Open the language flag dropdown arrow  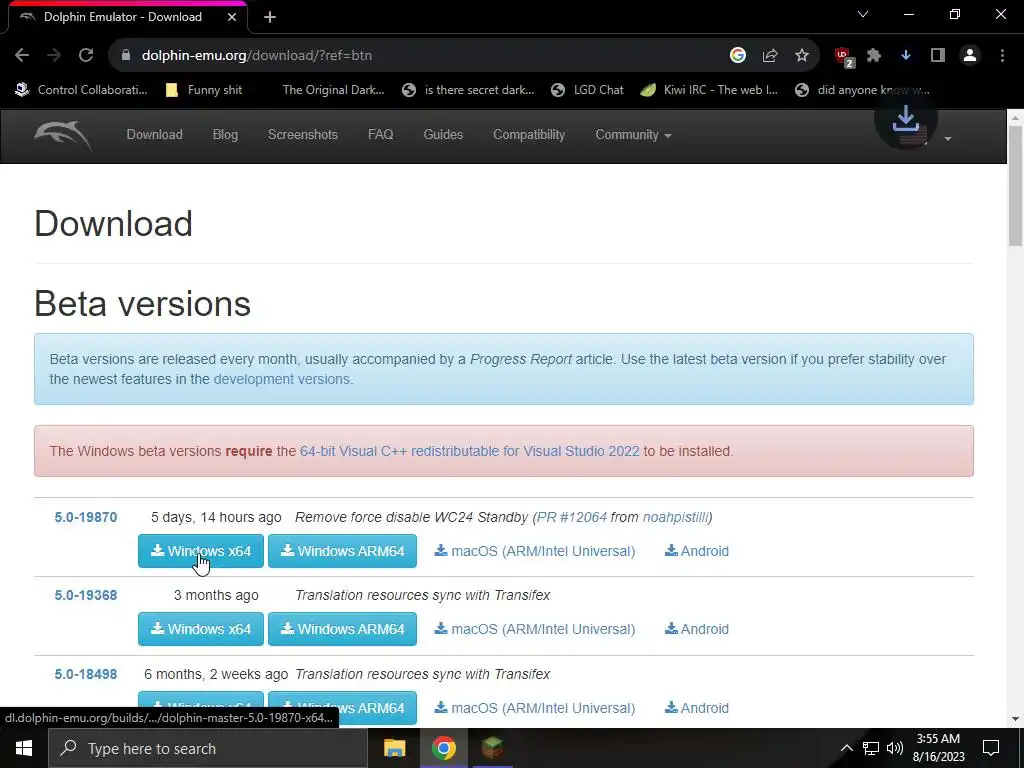click(948, 138)
